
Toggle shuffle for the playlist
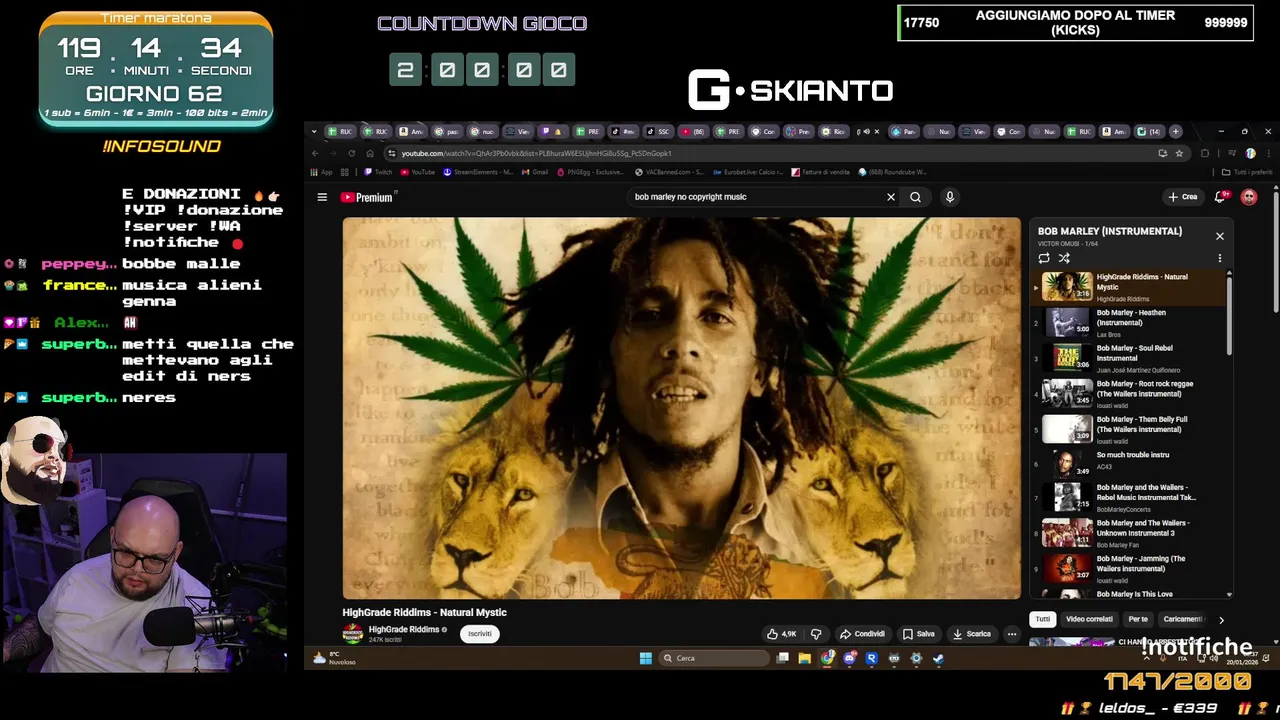point(1064,258)
